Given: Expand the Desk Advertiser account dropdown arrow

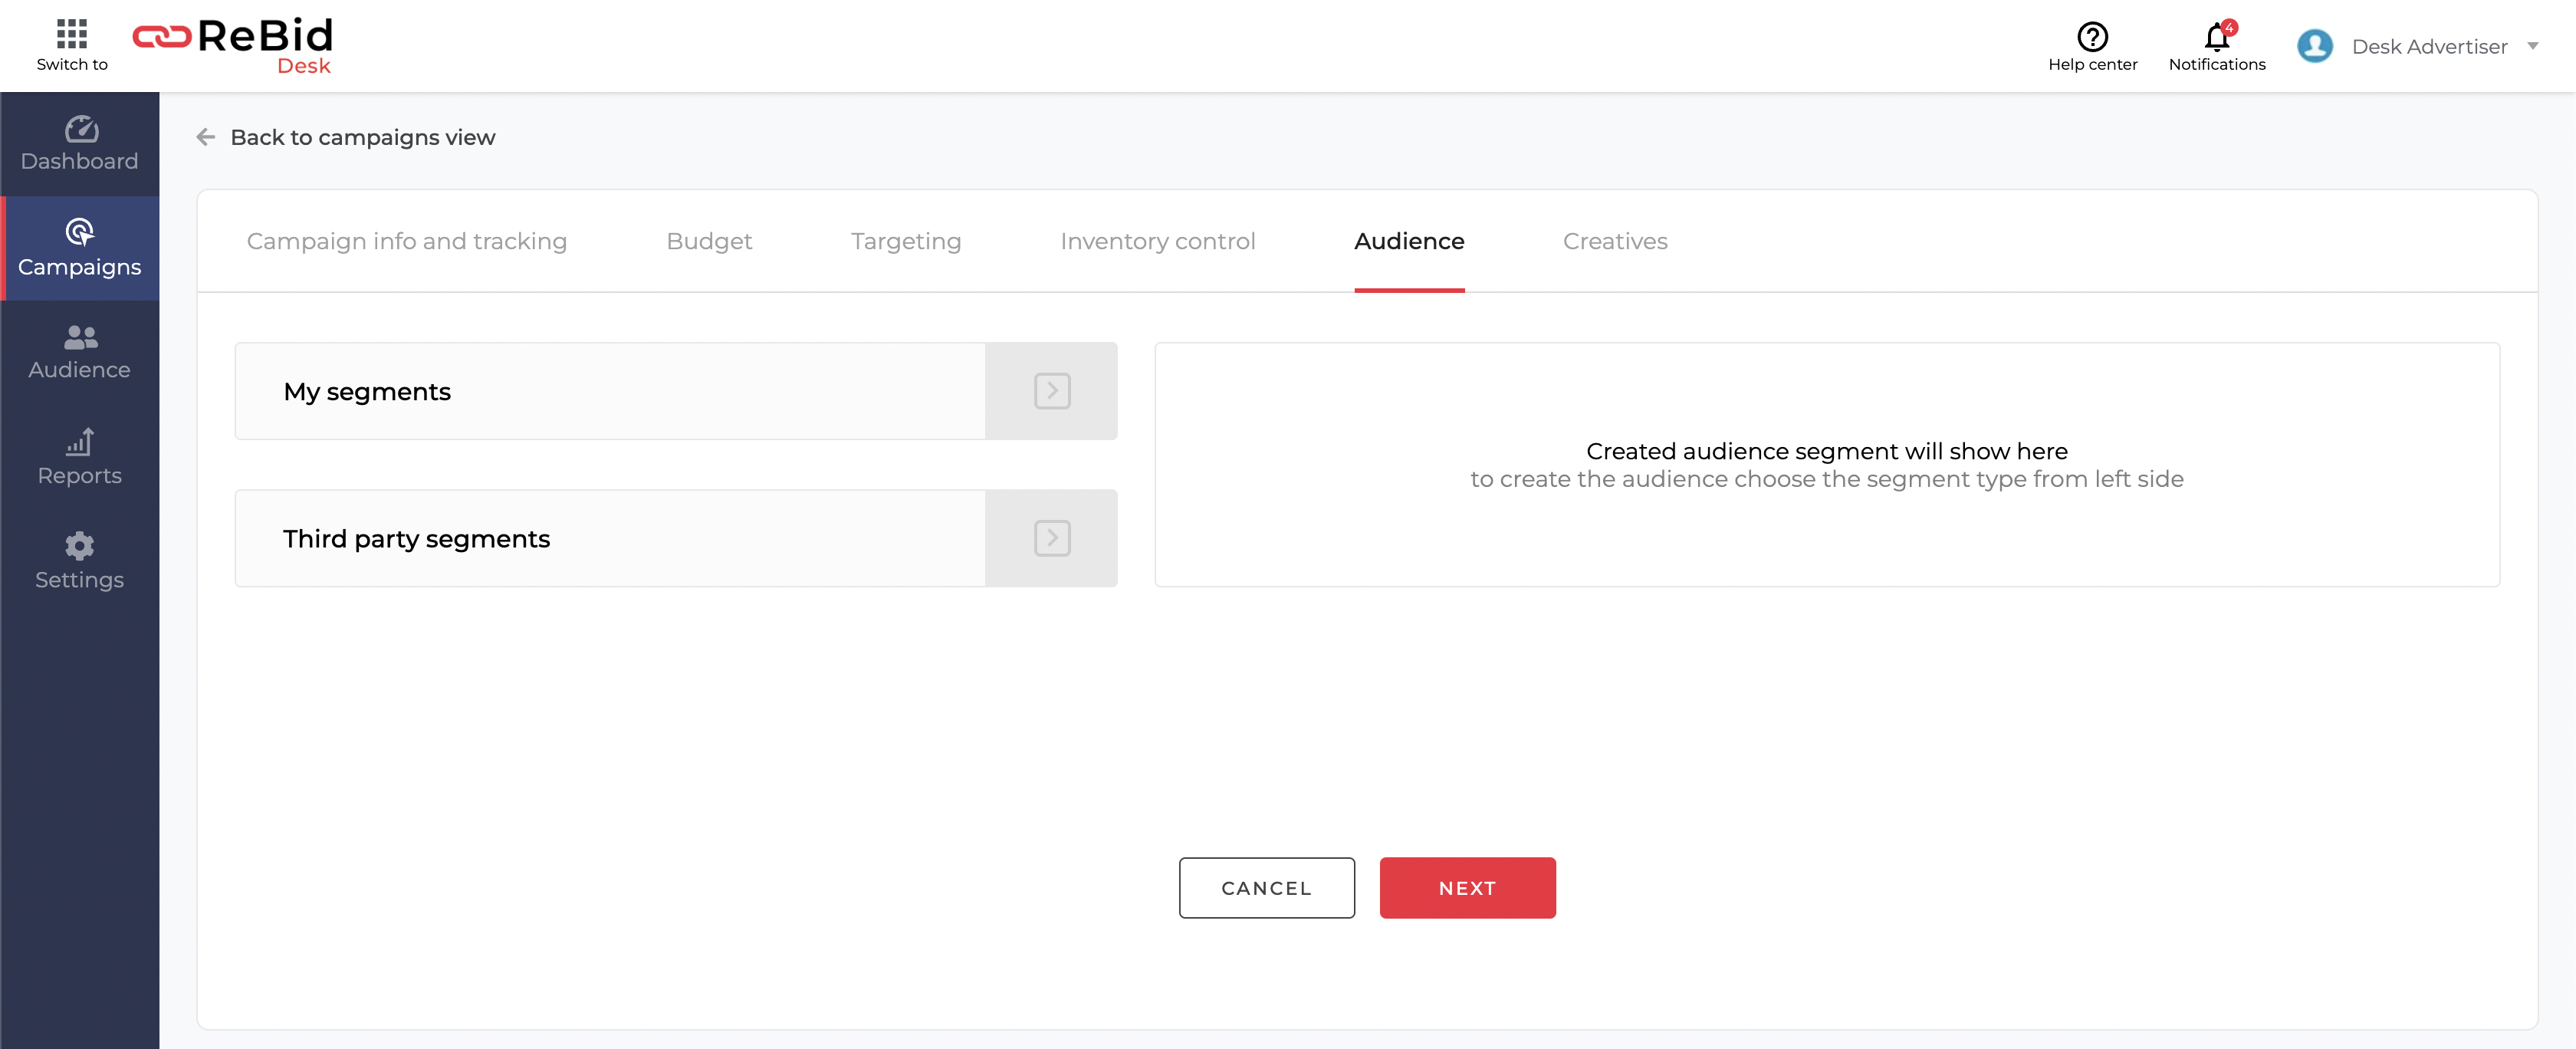Looking at the screenshot, I should (2532, 46).
